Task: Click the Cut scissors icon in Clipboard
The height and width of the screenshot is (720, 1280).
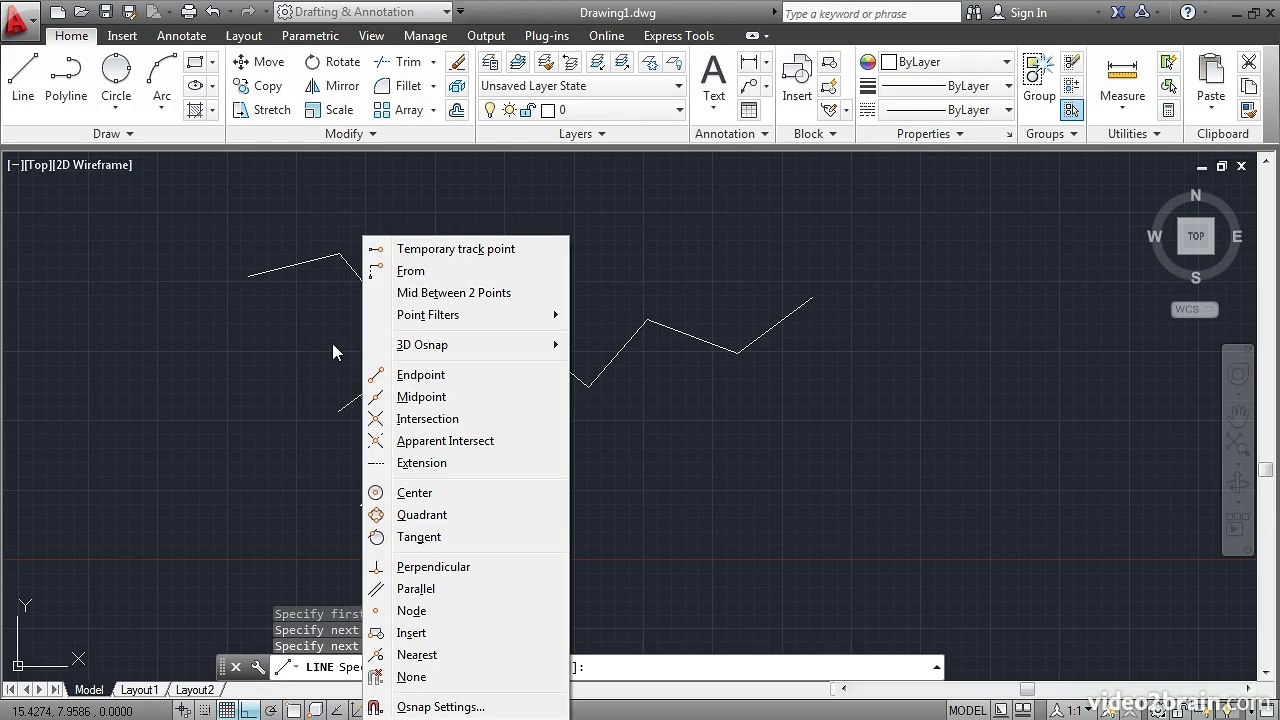Action: pos(1248,62)
